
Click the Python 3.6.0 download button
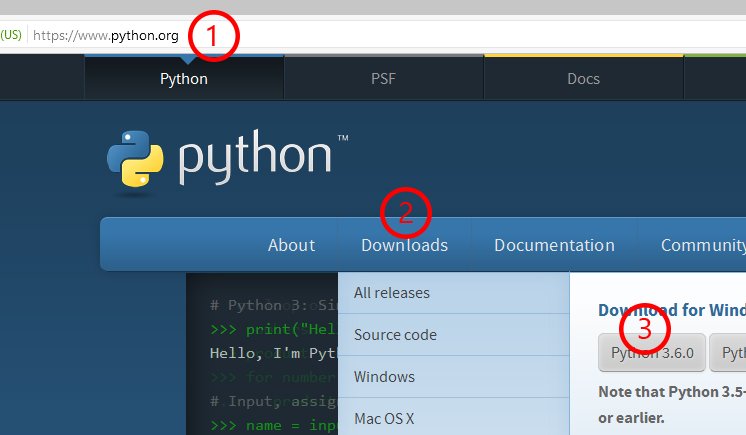pos(652,353)
